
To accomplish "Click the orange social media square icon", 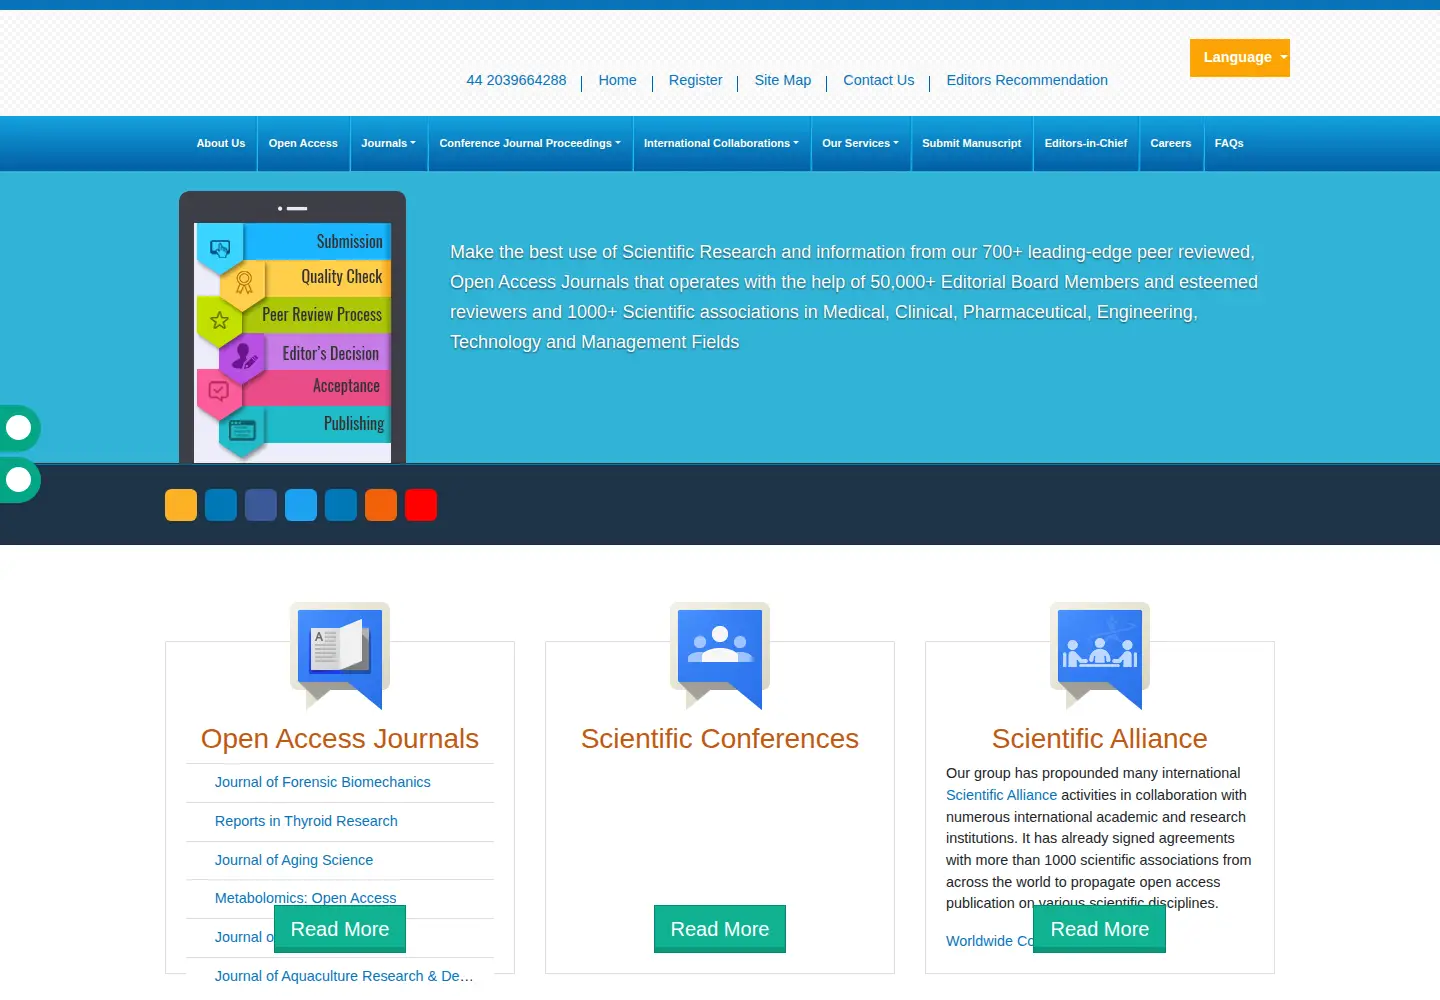I will [381, 505].
